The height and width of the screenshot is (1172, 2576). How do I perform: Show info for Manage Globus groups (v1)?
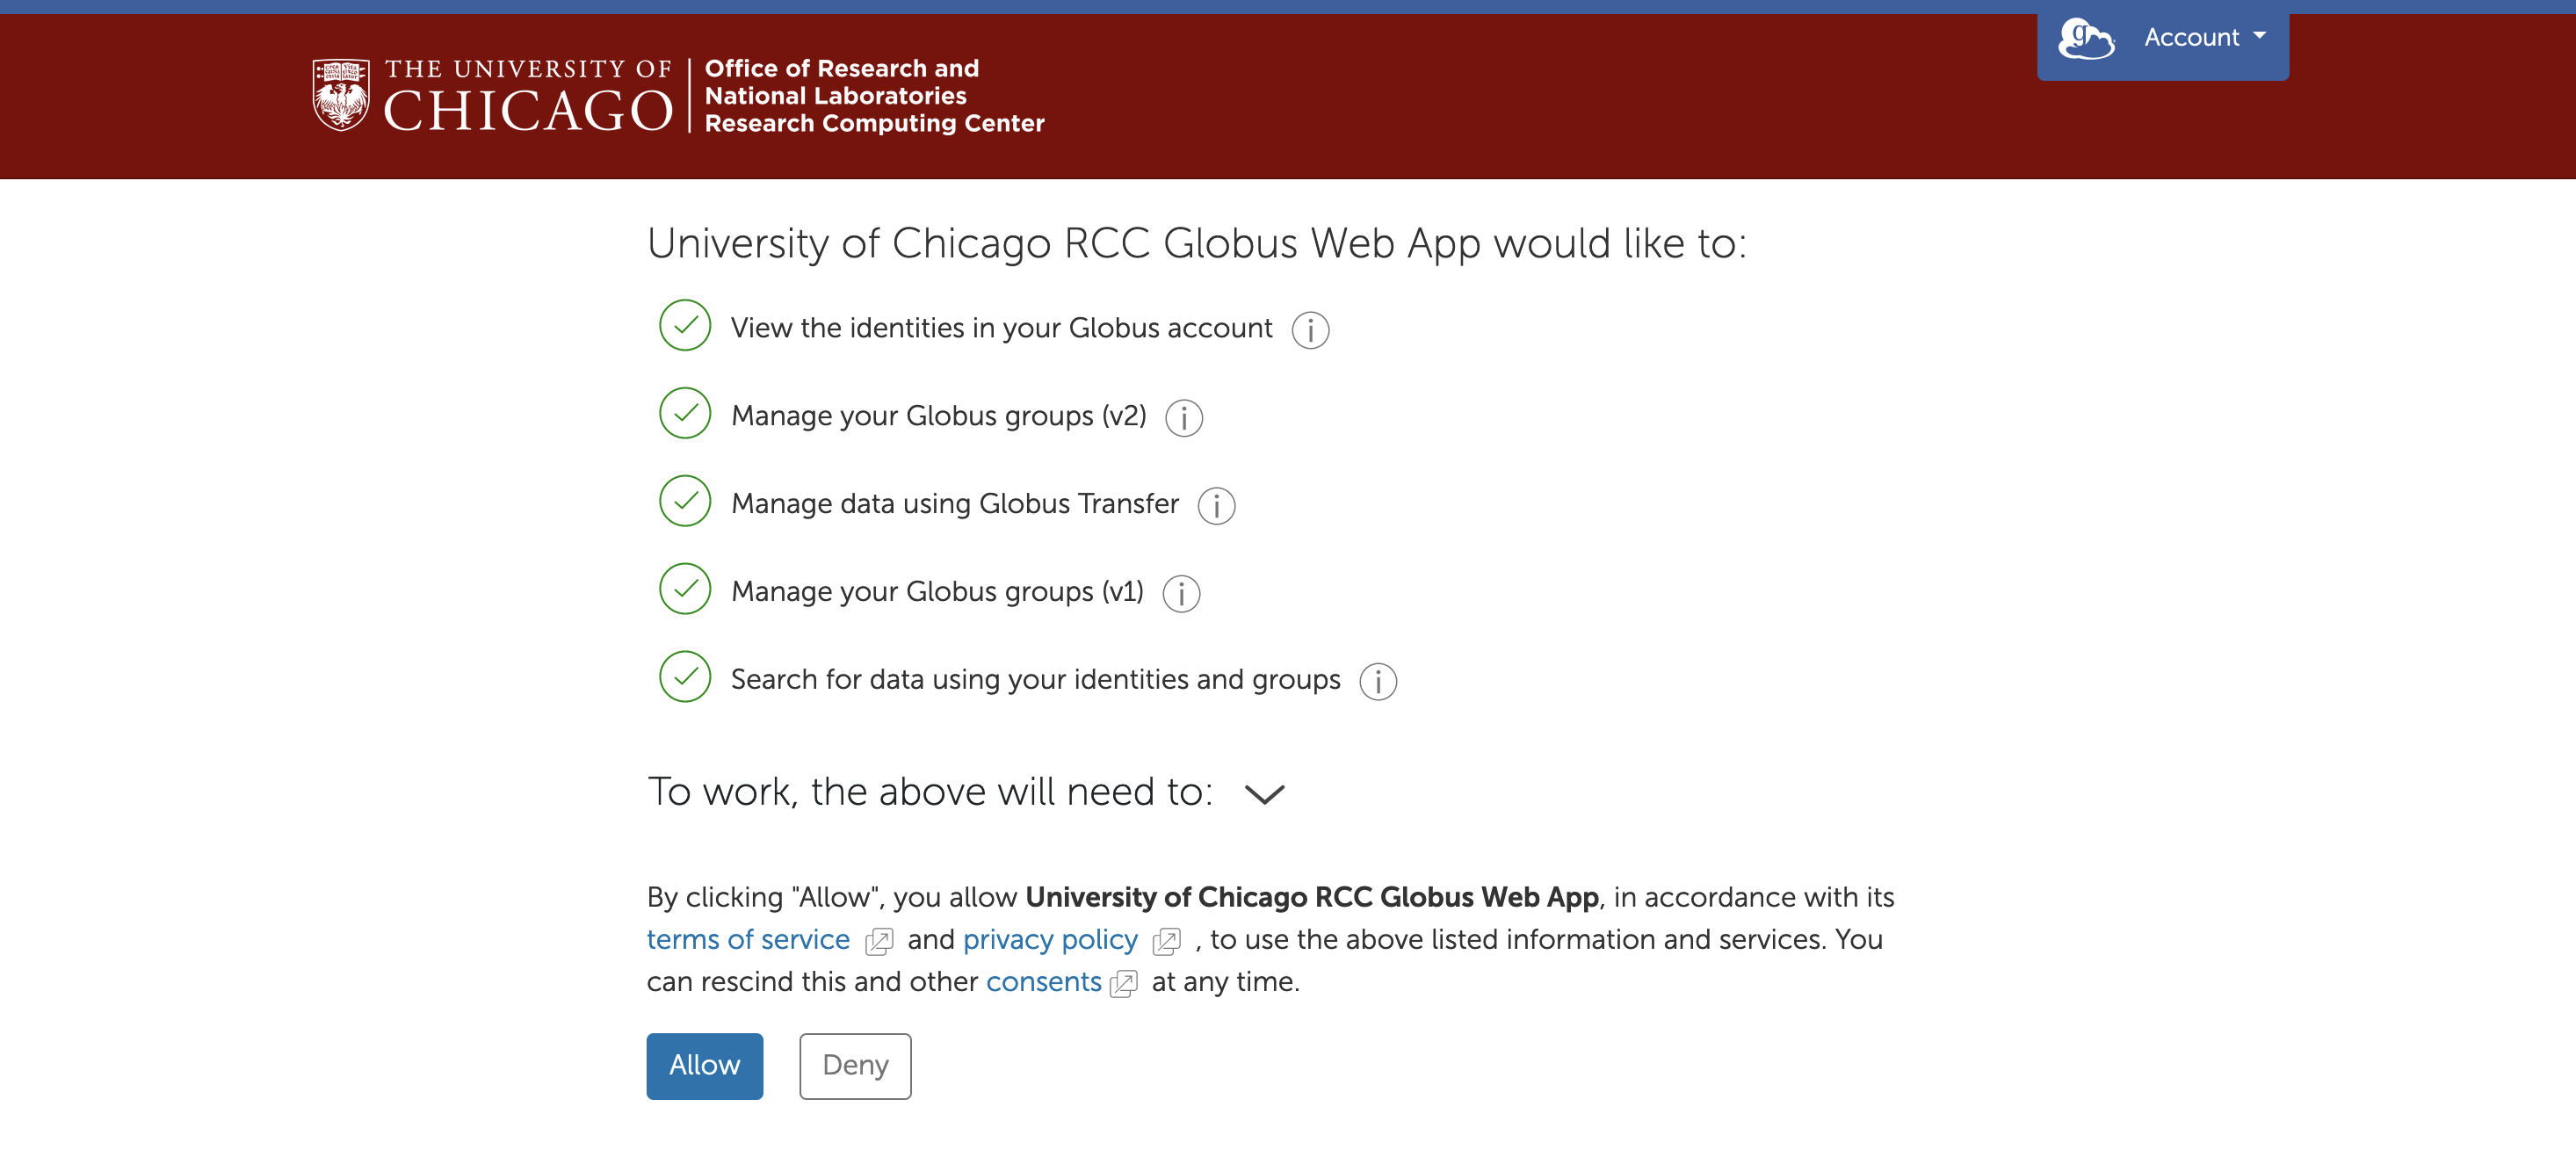point(1181,594)
